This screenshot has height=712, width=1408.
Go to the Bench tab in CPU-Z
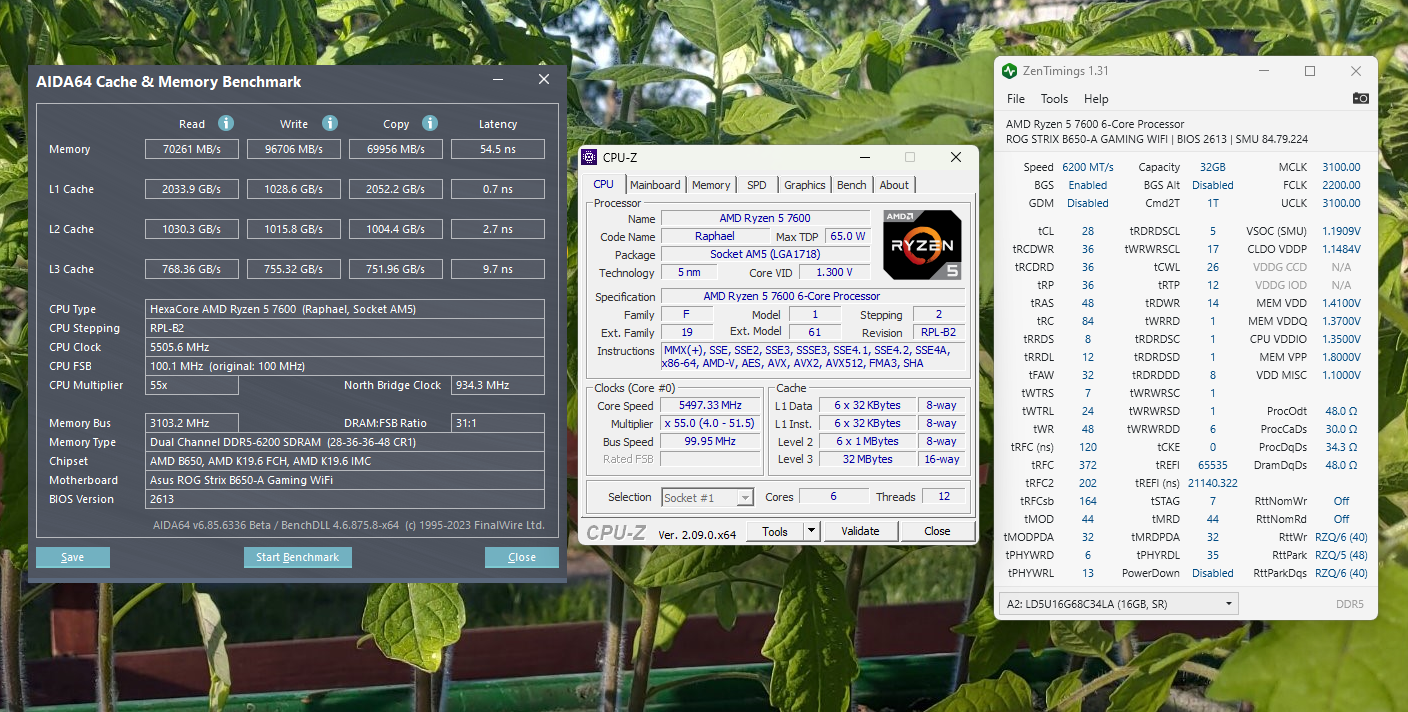(852, 185)
